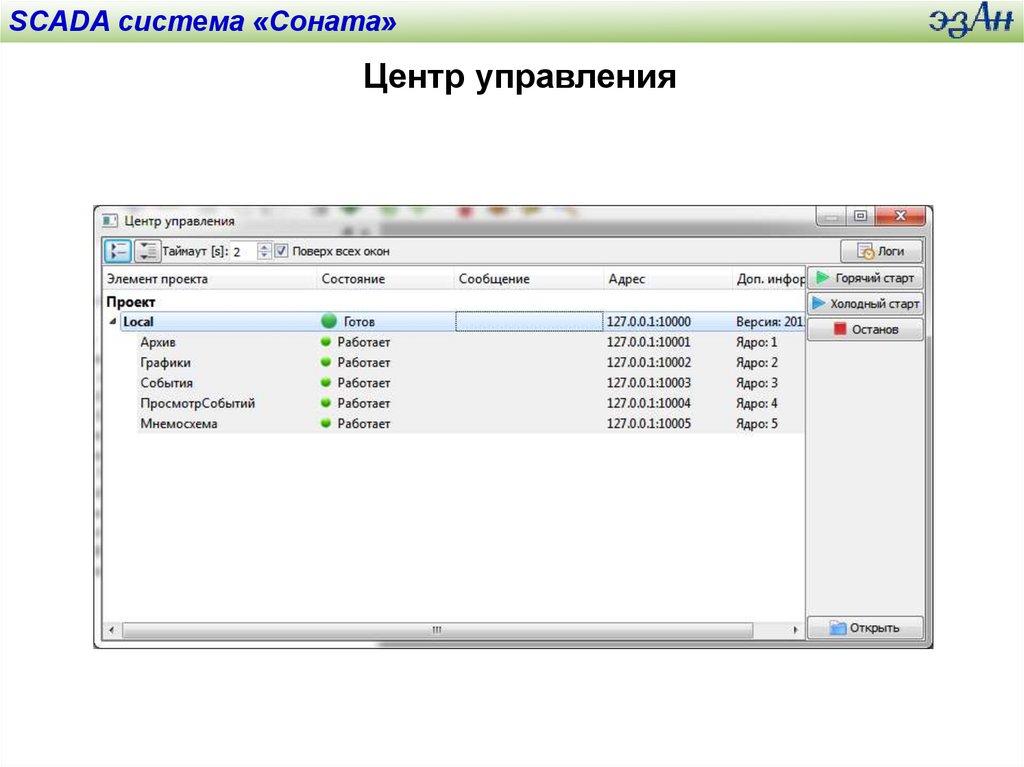Toggle the Поверх всех окон checkbox
1024x767 pixels.
click(282, 251)
